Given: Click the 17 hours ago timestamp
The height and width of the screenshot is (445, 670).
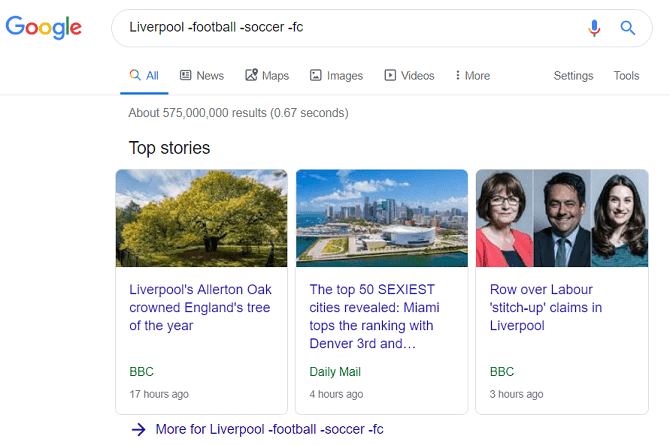Looking at the screenshot, I should point(159,394).
